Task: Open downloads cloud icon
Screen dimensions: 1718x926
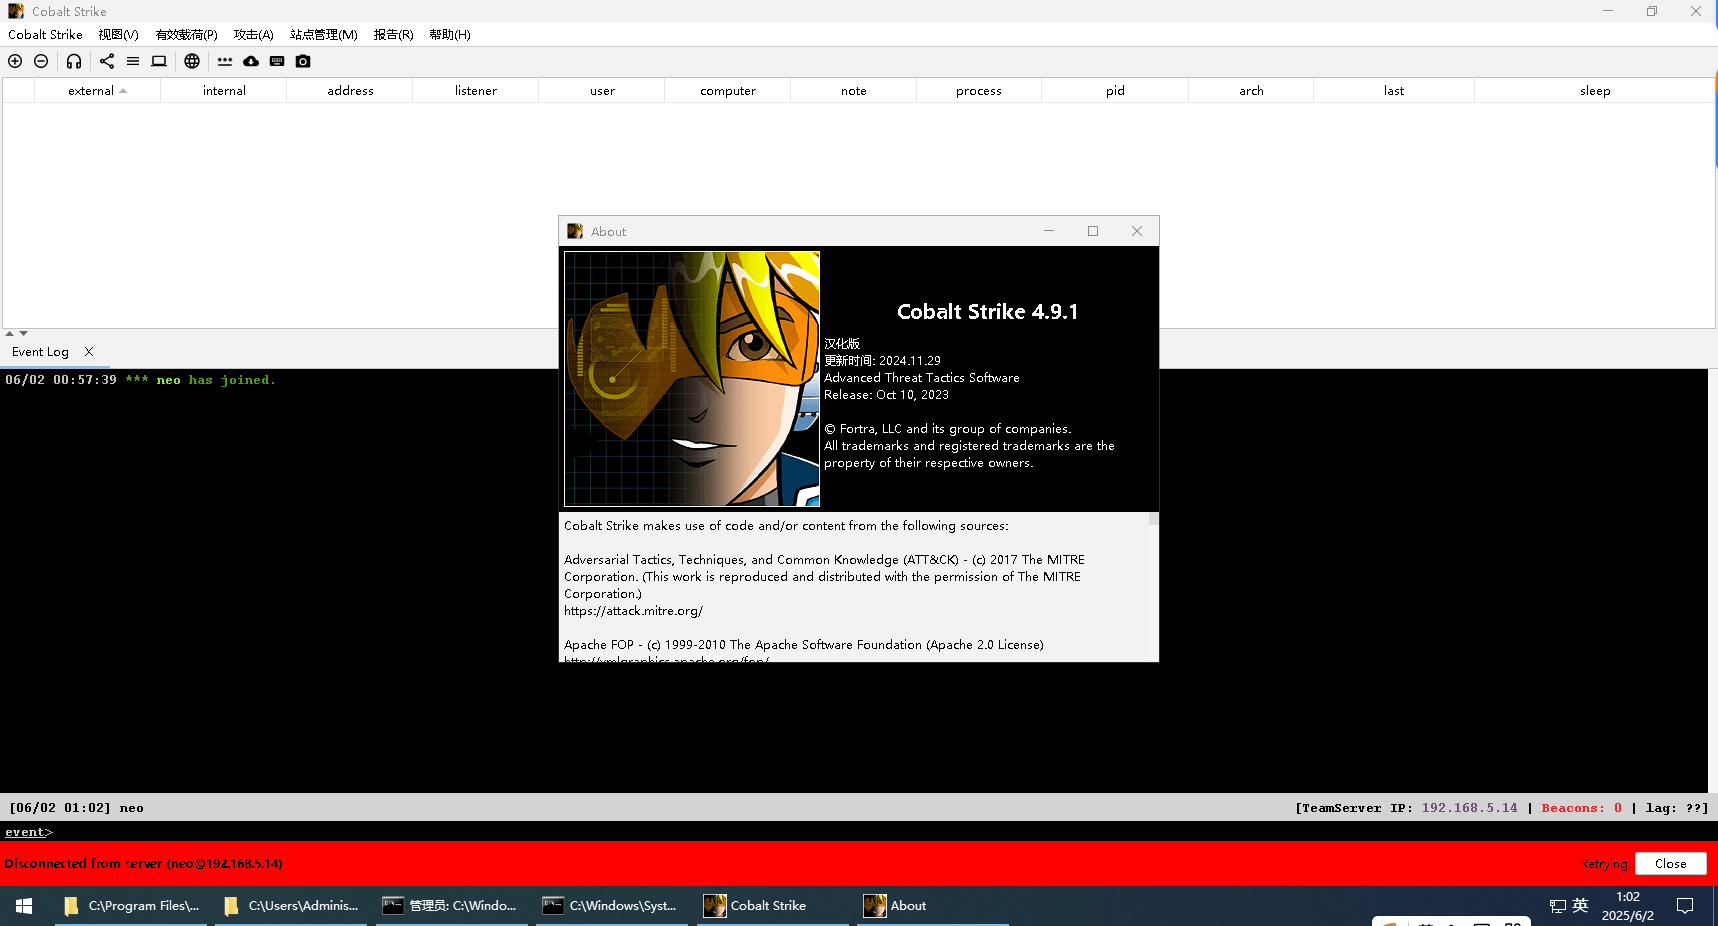Action: 251,61
